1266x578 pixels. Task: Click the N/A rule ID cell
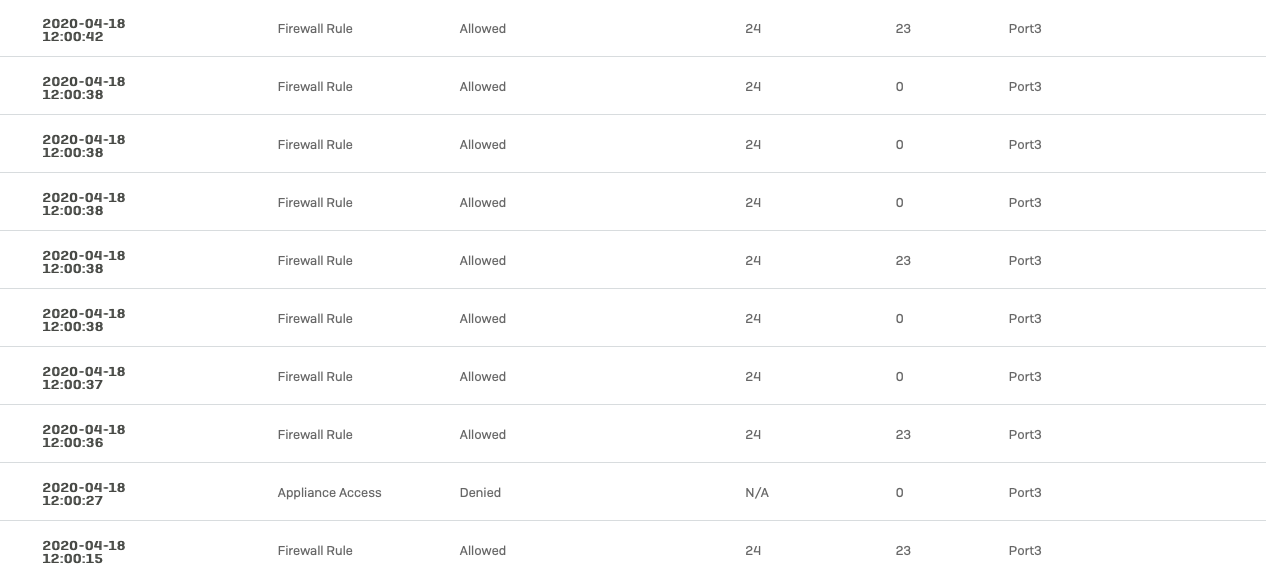757,493
